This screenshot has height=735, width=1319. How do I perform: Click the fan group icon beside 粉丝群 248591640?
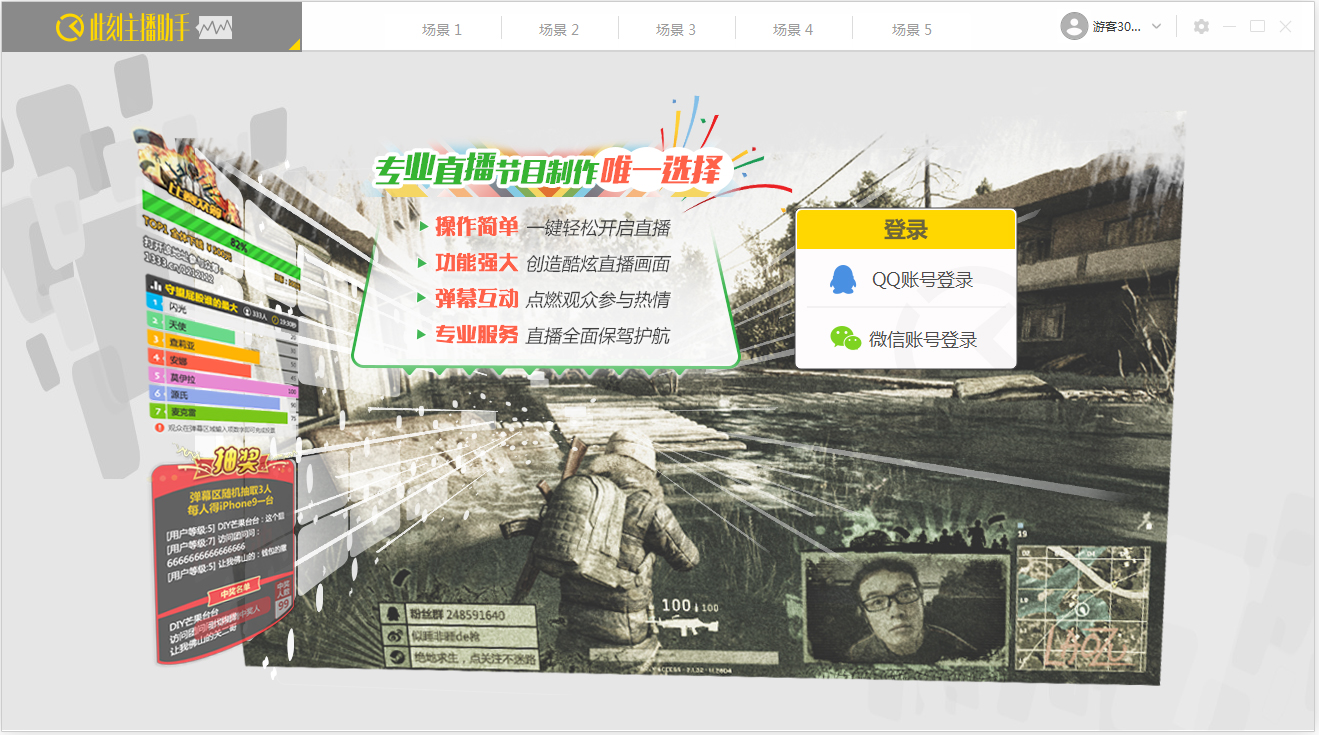point(393,614)
